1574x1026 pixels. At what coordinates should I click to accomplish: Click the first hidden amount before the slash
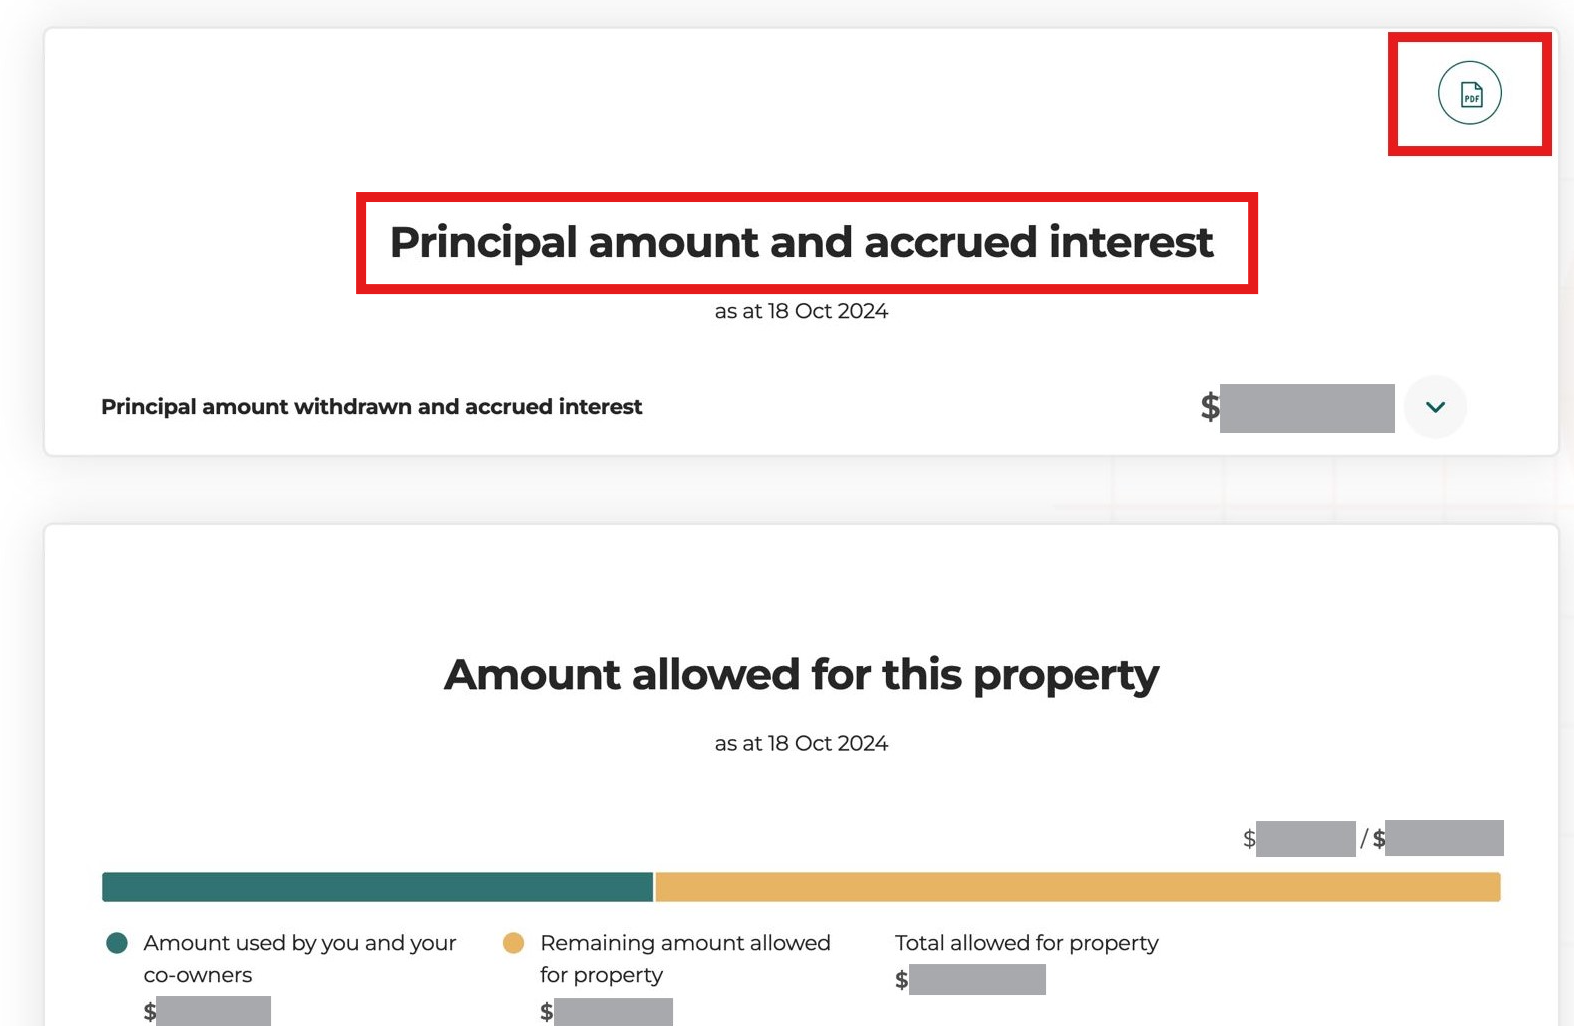tap(1299, 839)
